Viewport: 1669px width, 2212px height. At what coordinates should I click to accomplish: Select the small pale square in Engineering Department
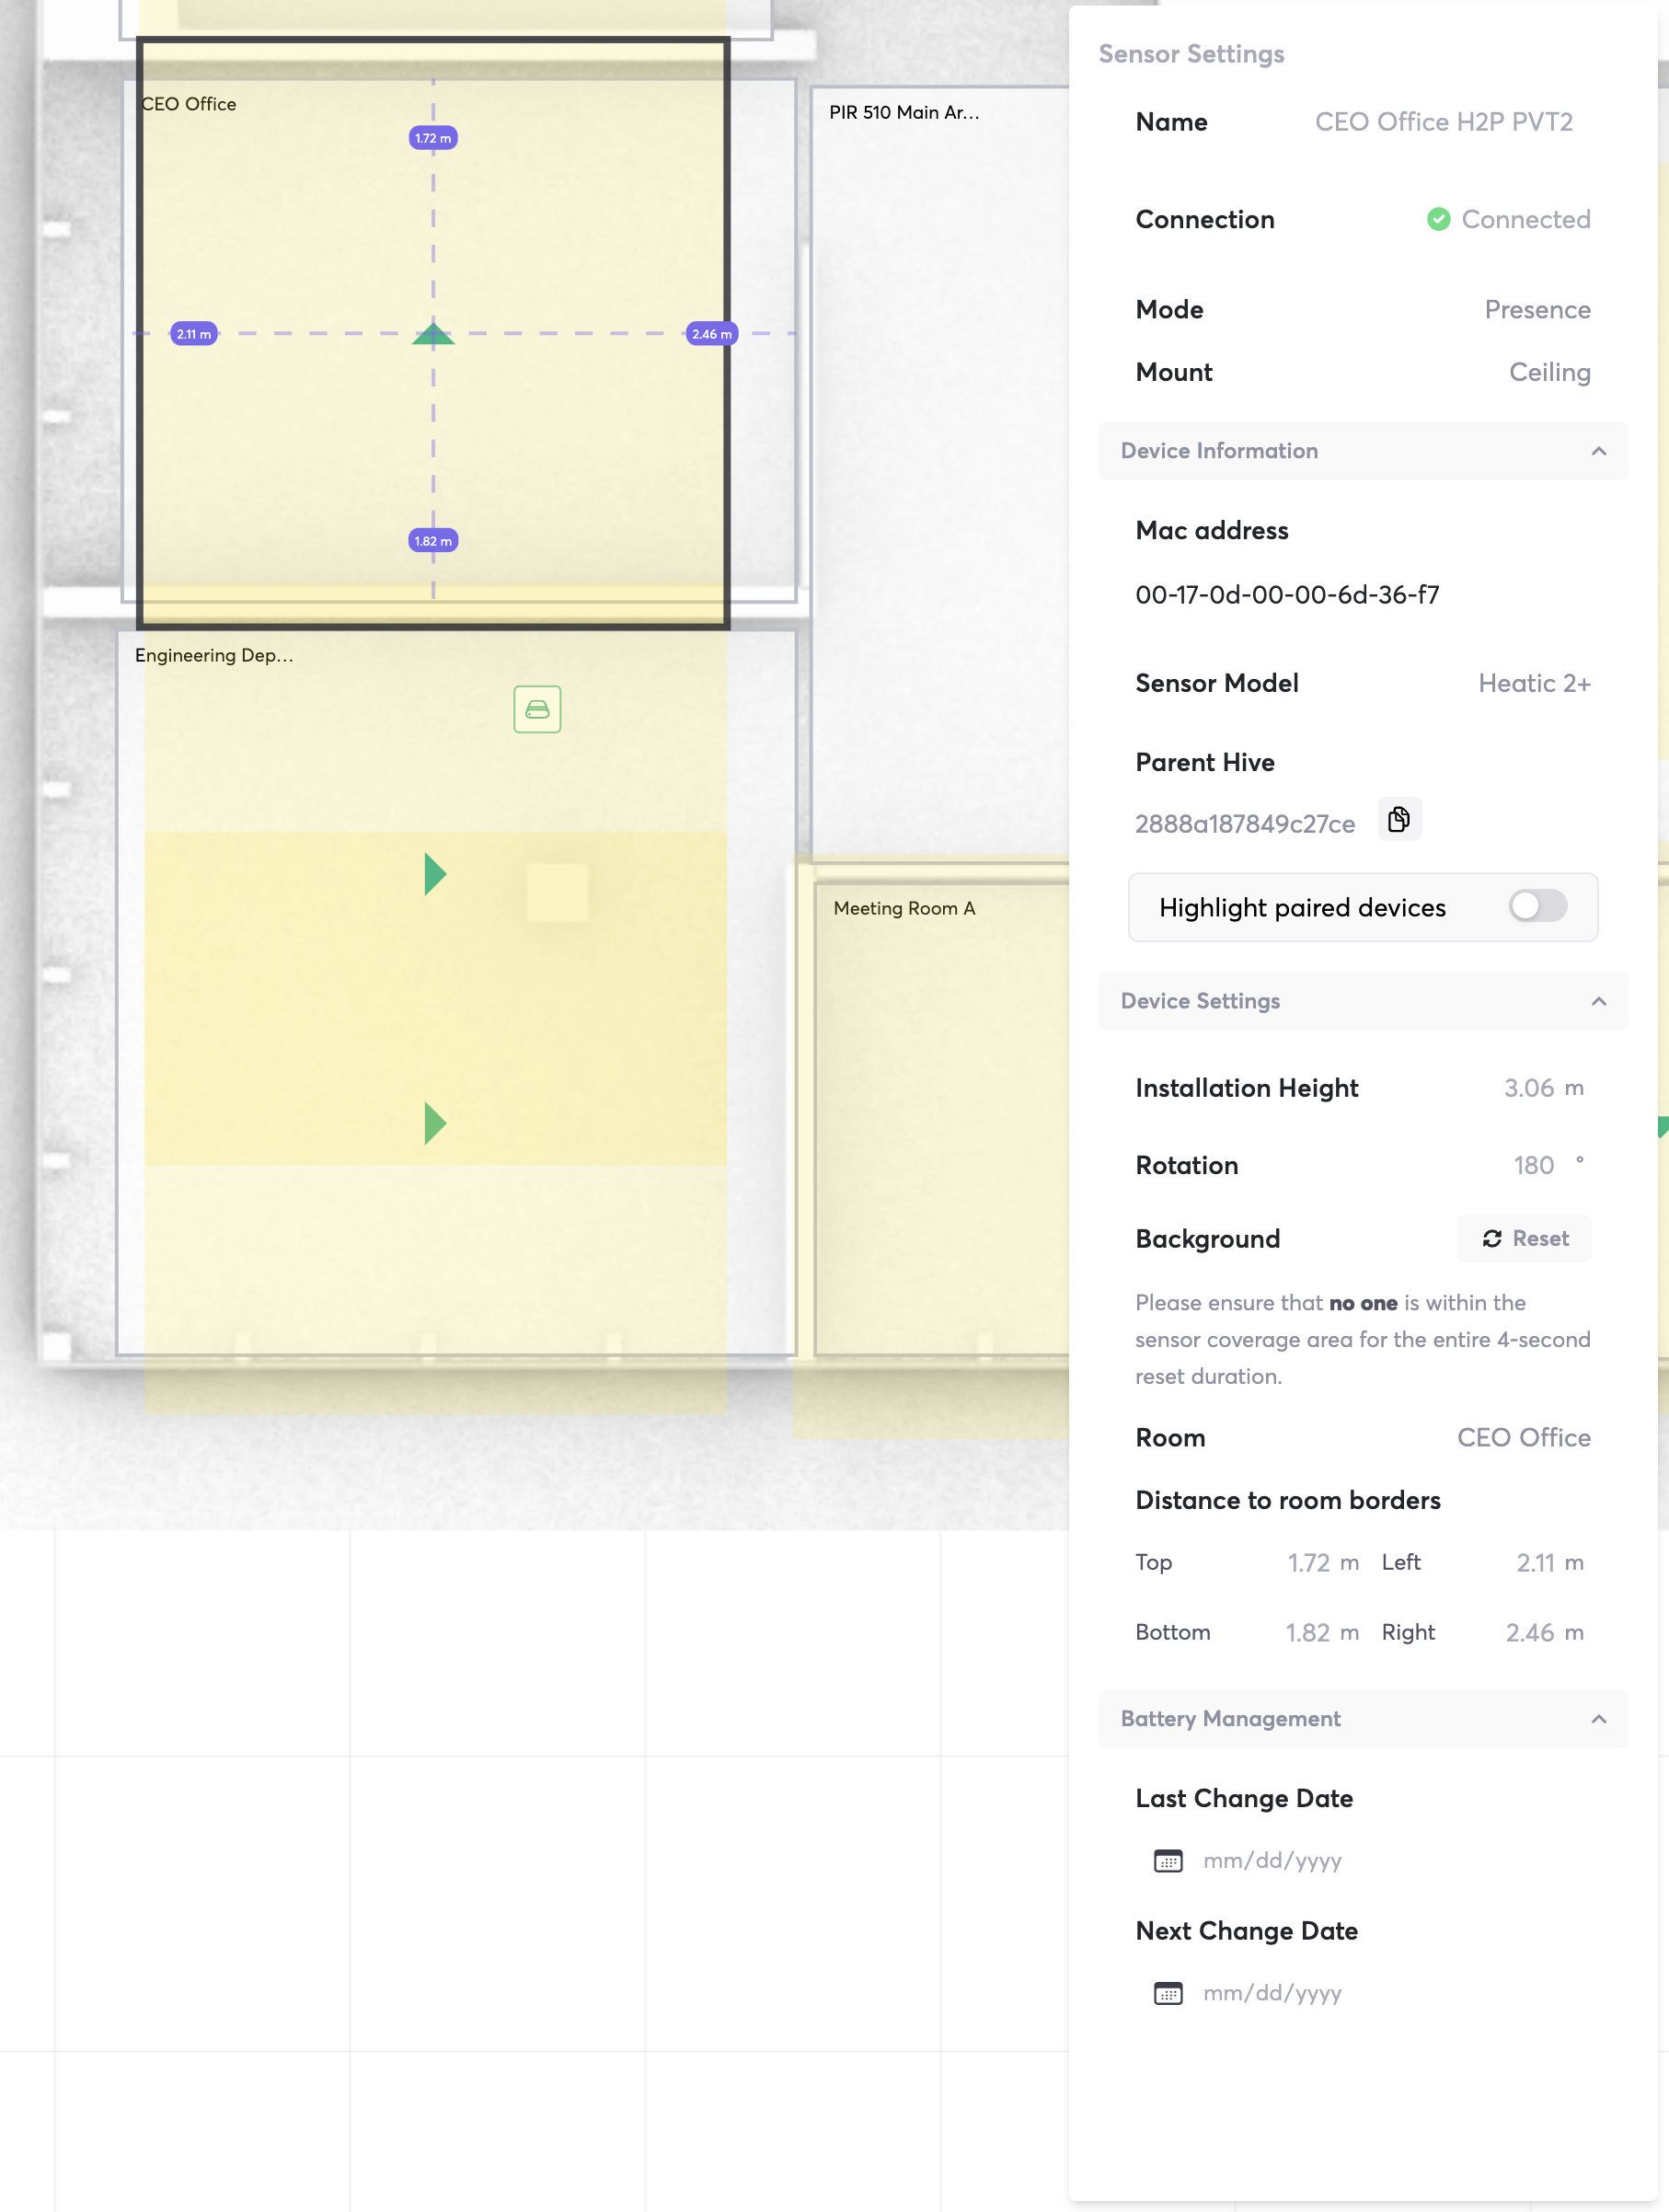557,893
